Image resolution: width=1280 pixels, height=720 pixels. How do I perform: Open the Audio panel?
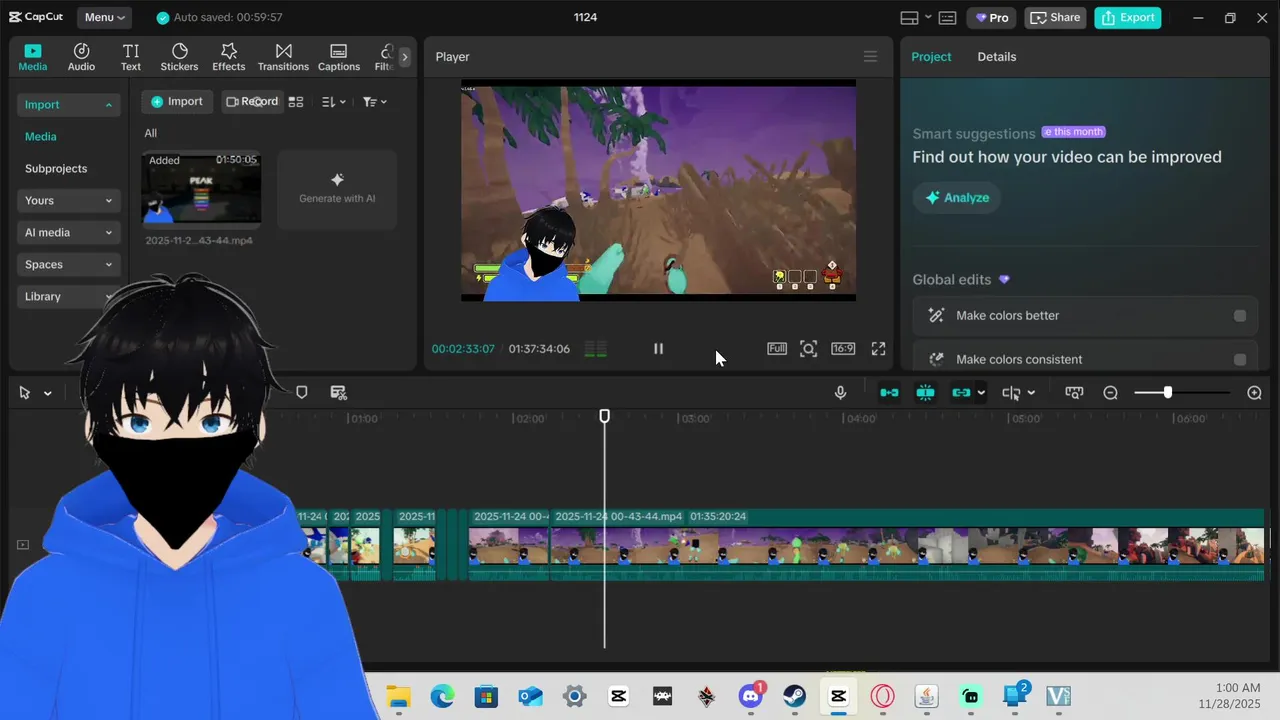[x=81, y=57]
